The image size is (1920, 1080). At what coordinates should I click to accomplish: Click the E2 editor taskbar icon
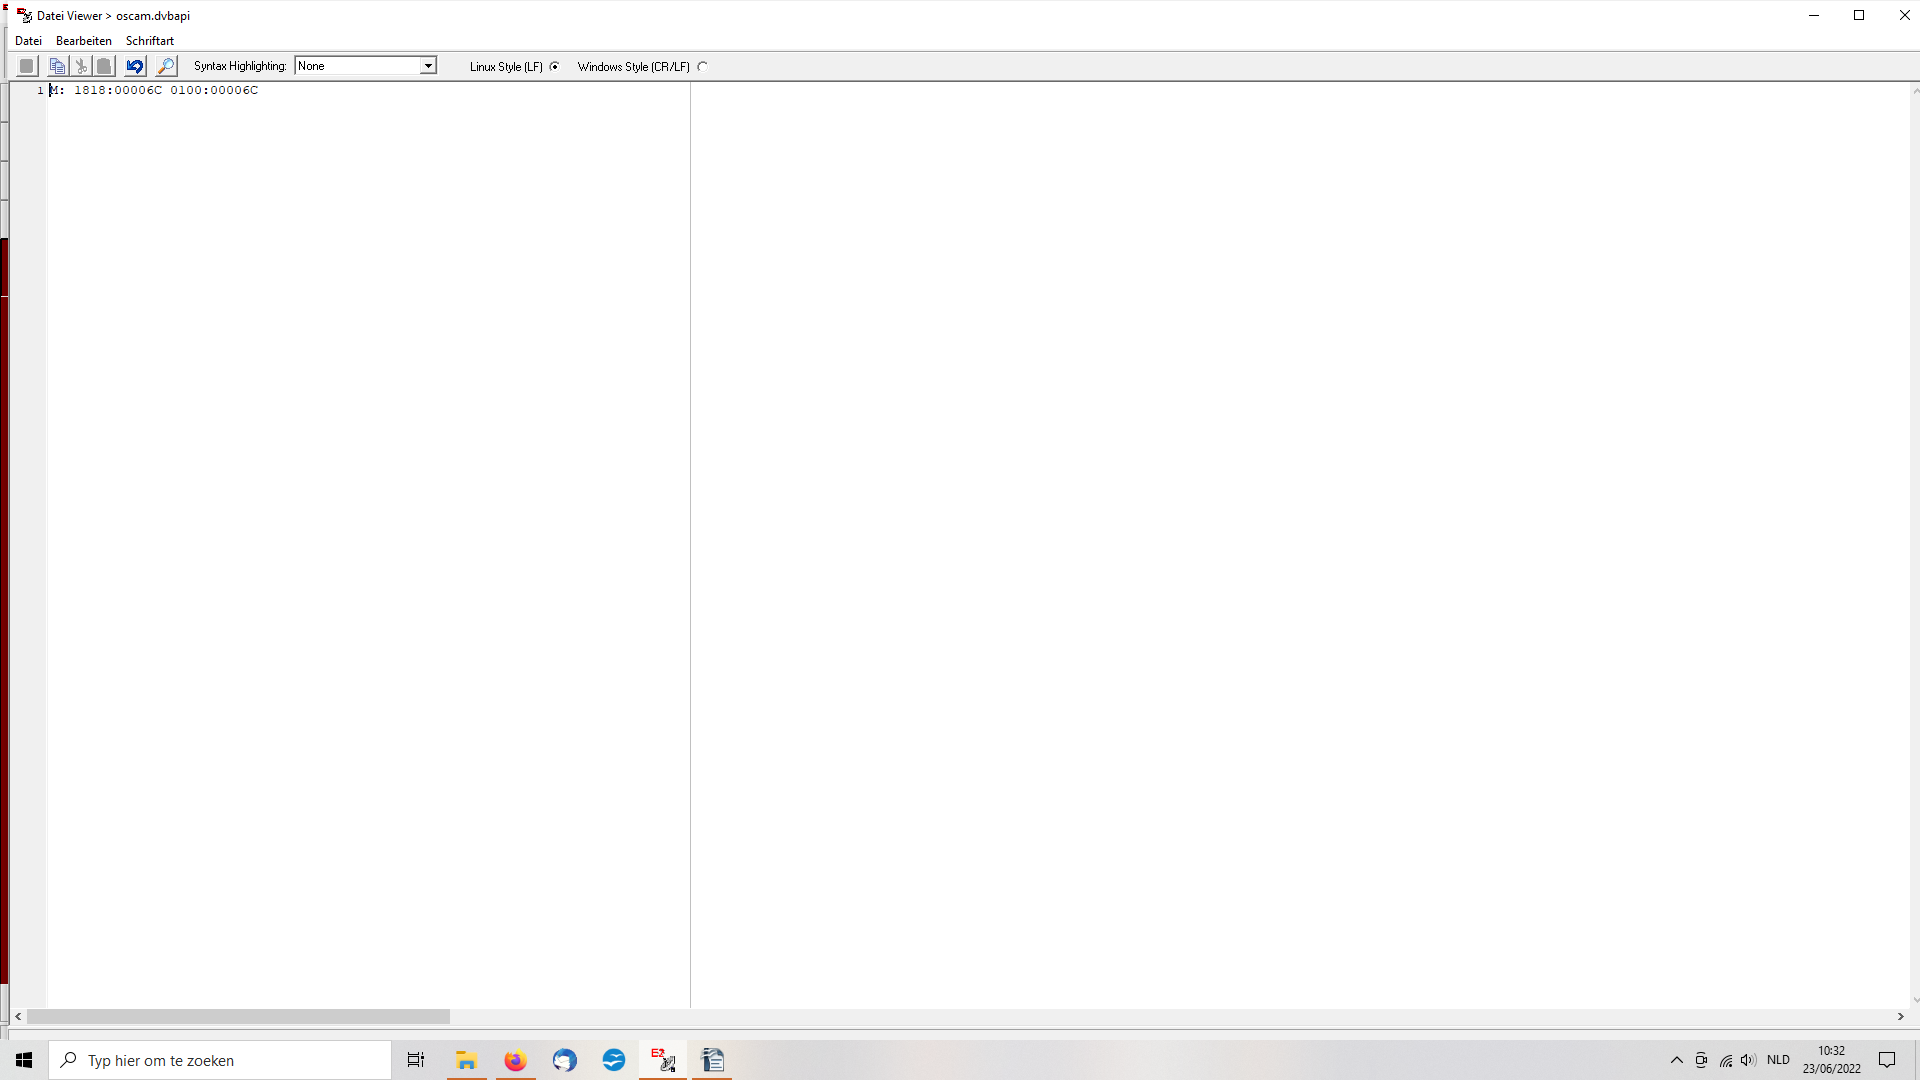coord(663,1060)
